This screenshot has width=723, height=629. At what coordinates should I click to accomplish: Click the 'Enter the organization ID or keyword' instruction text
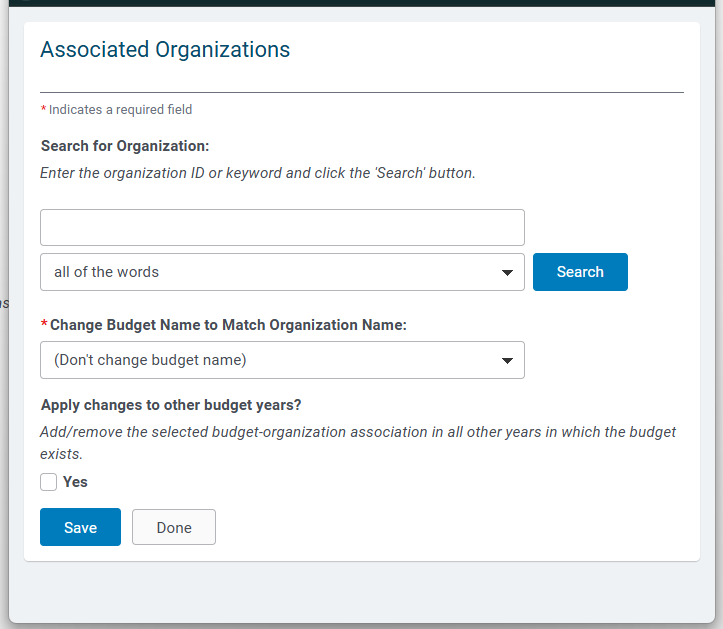click(x=258, y=173)
